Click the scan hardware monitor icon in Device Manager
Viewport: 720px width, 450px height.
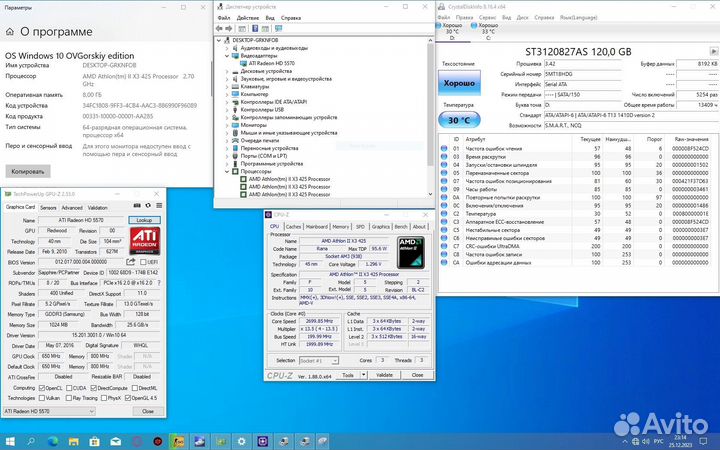click(x=278, y=28)
